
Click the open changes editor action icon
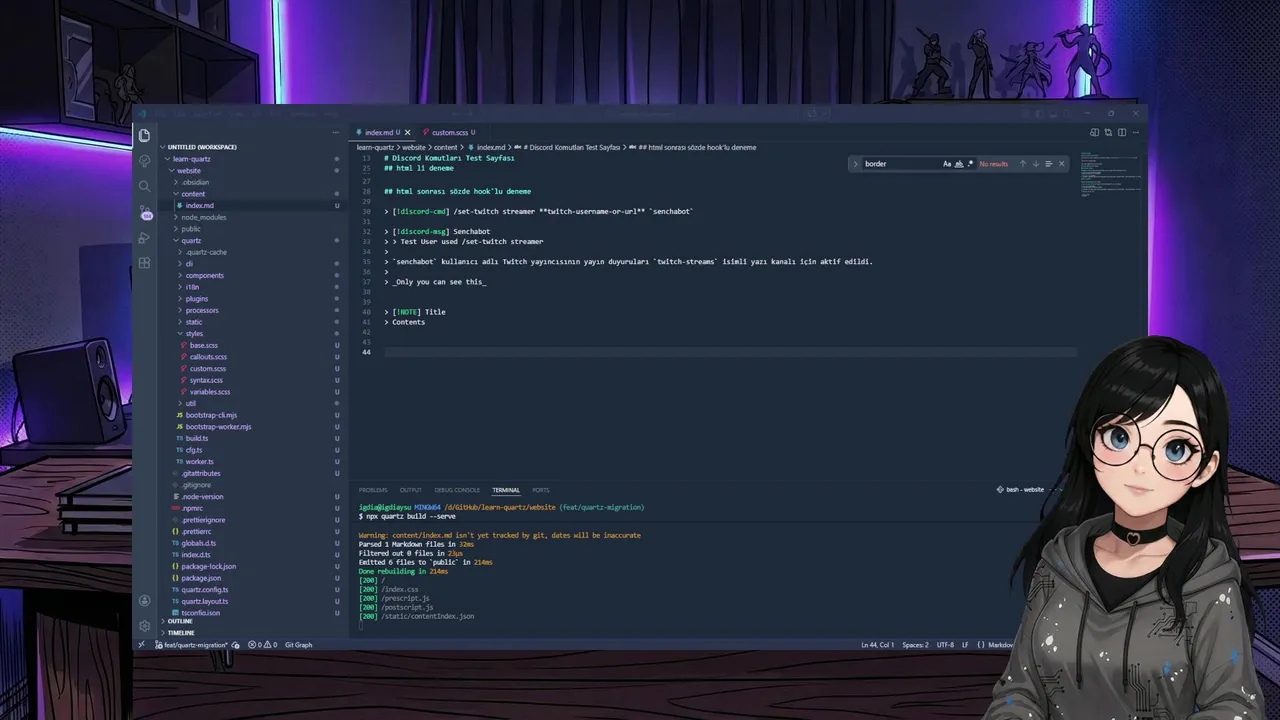pyautogui.click(x=1108, y=132)
